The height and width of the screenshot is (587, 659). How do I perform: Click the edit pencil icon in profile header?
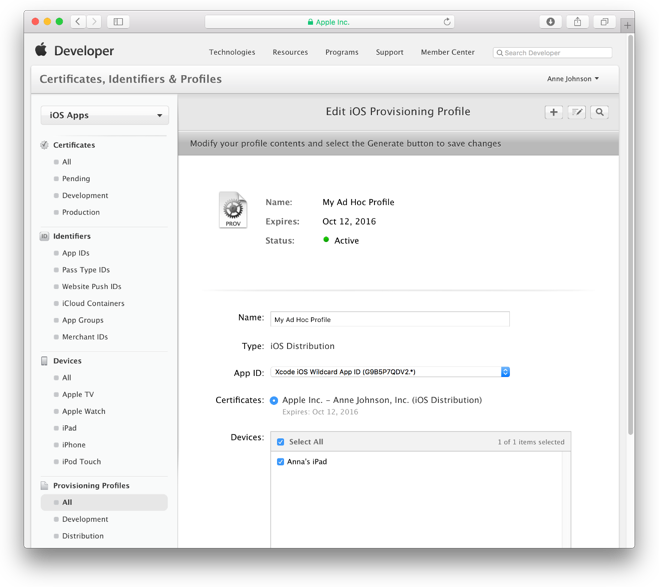click(577, 112)
